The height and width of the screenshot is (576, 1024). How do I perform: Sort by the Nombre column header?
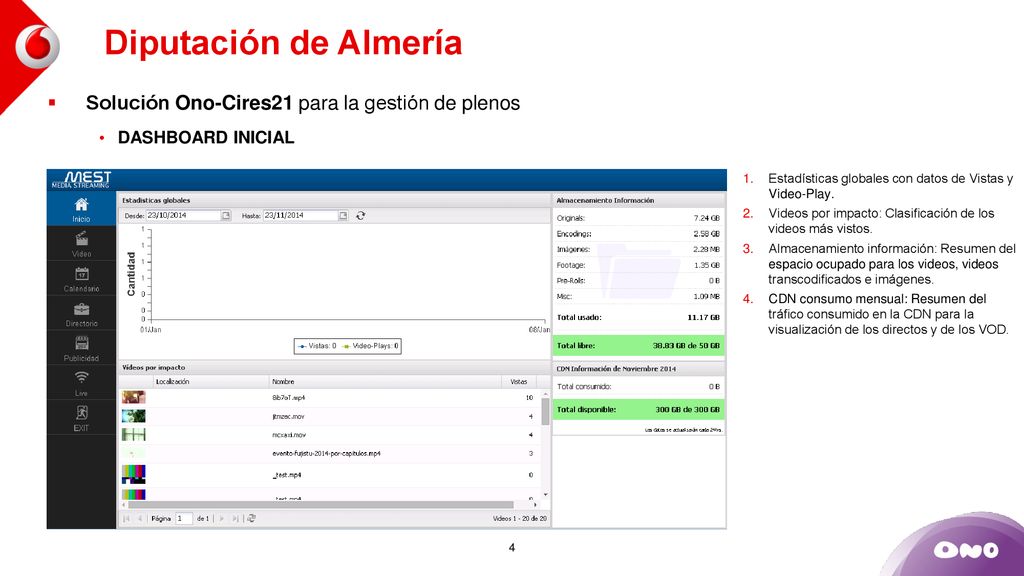tap(385, 381)
